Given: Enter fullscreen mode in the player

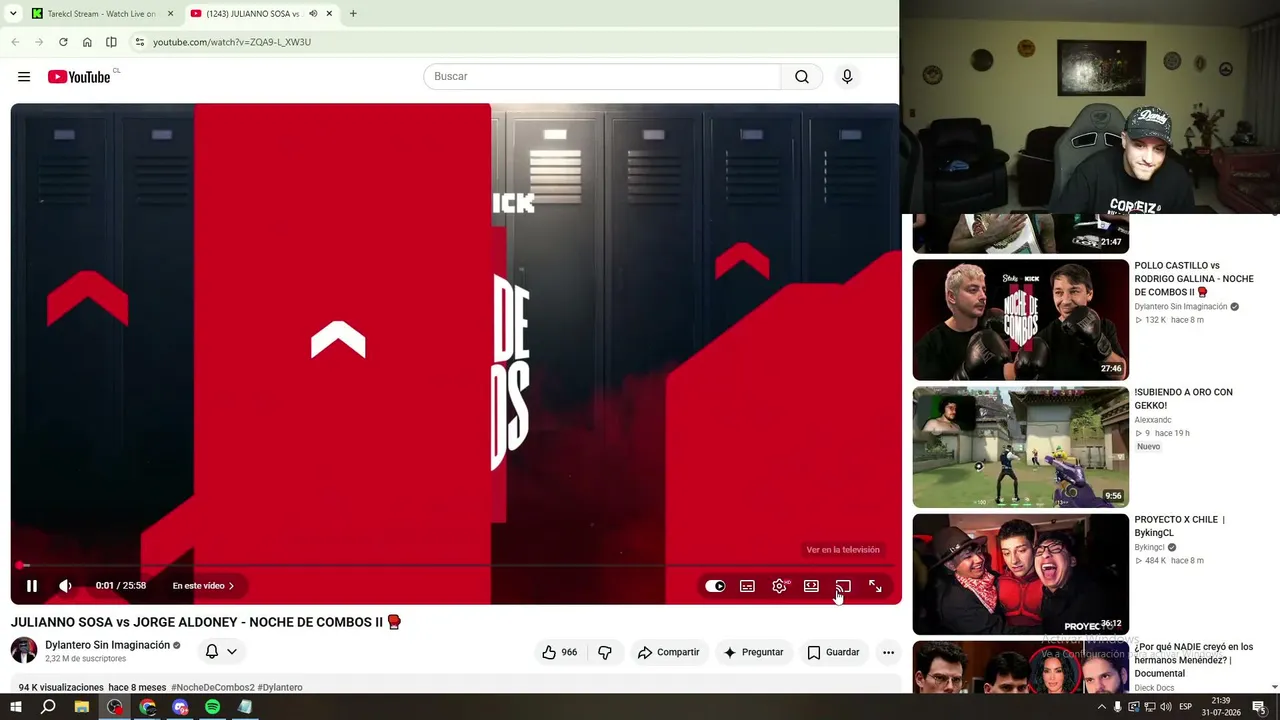Looking at the screenshot, I should [875, 586].
